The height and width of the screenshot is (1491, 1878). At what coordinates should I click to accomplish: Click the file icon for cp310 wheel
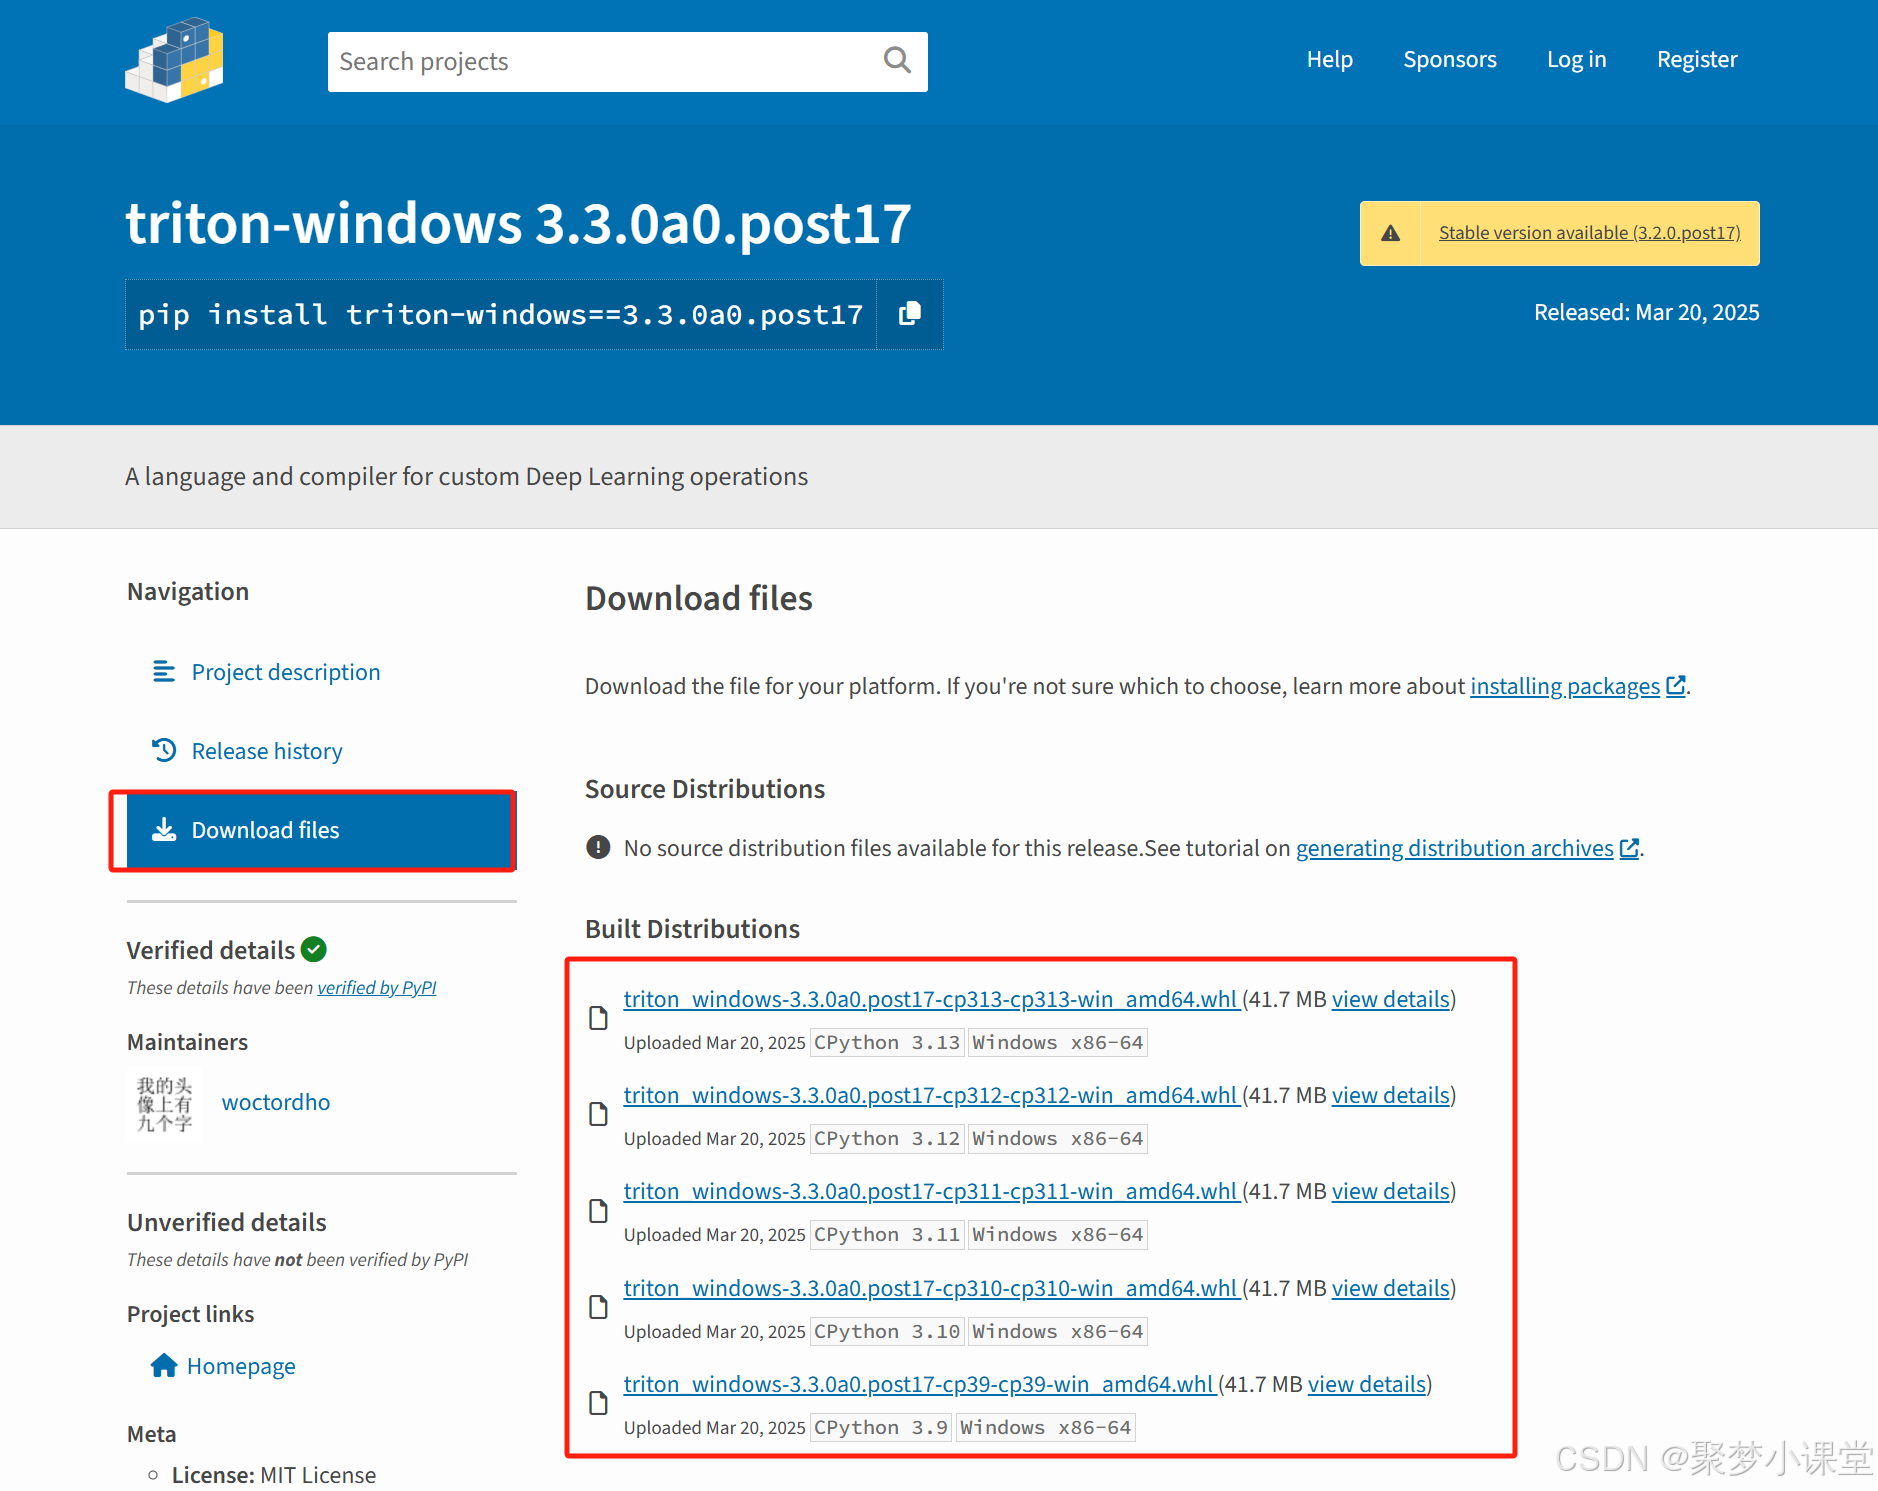[x=598, y=1307]
